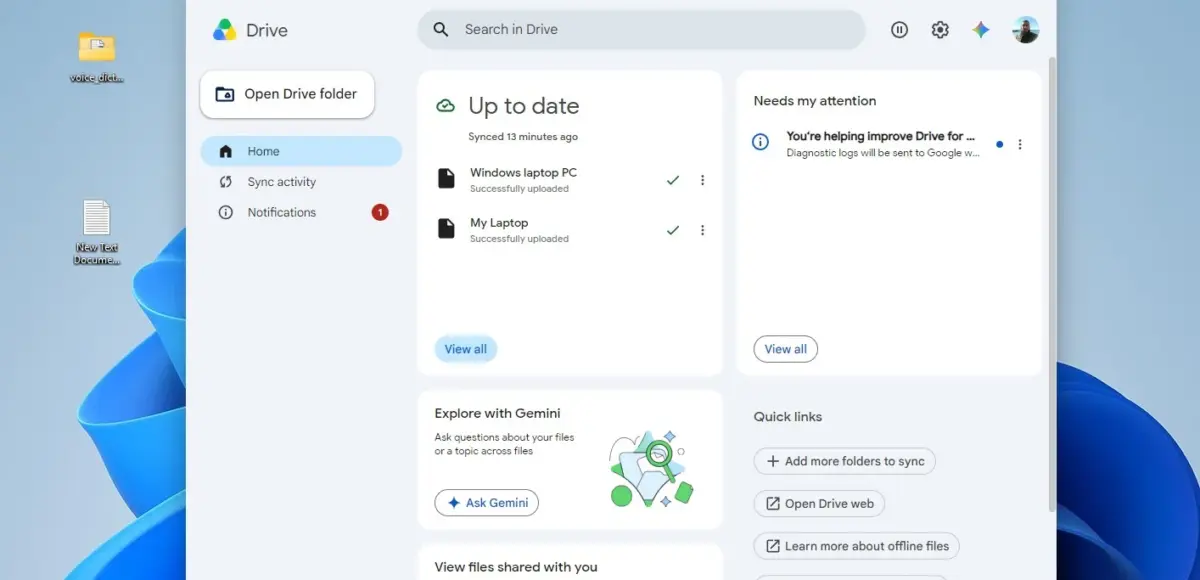Click Learn more about offline files
This screenshot has height=580, width=1200.
point(857,546)
